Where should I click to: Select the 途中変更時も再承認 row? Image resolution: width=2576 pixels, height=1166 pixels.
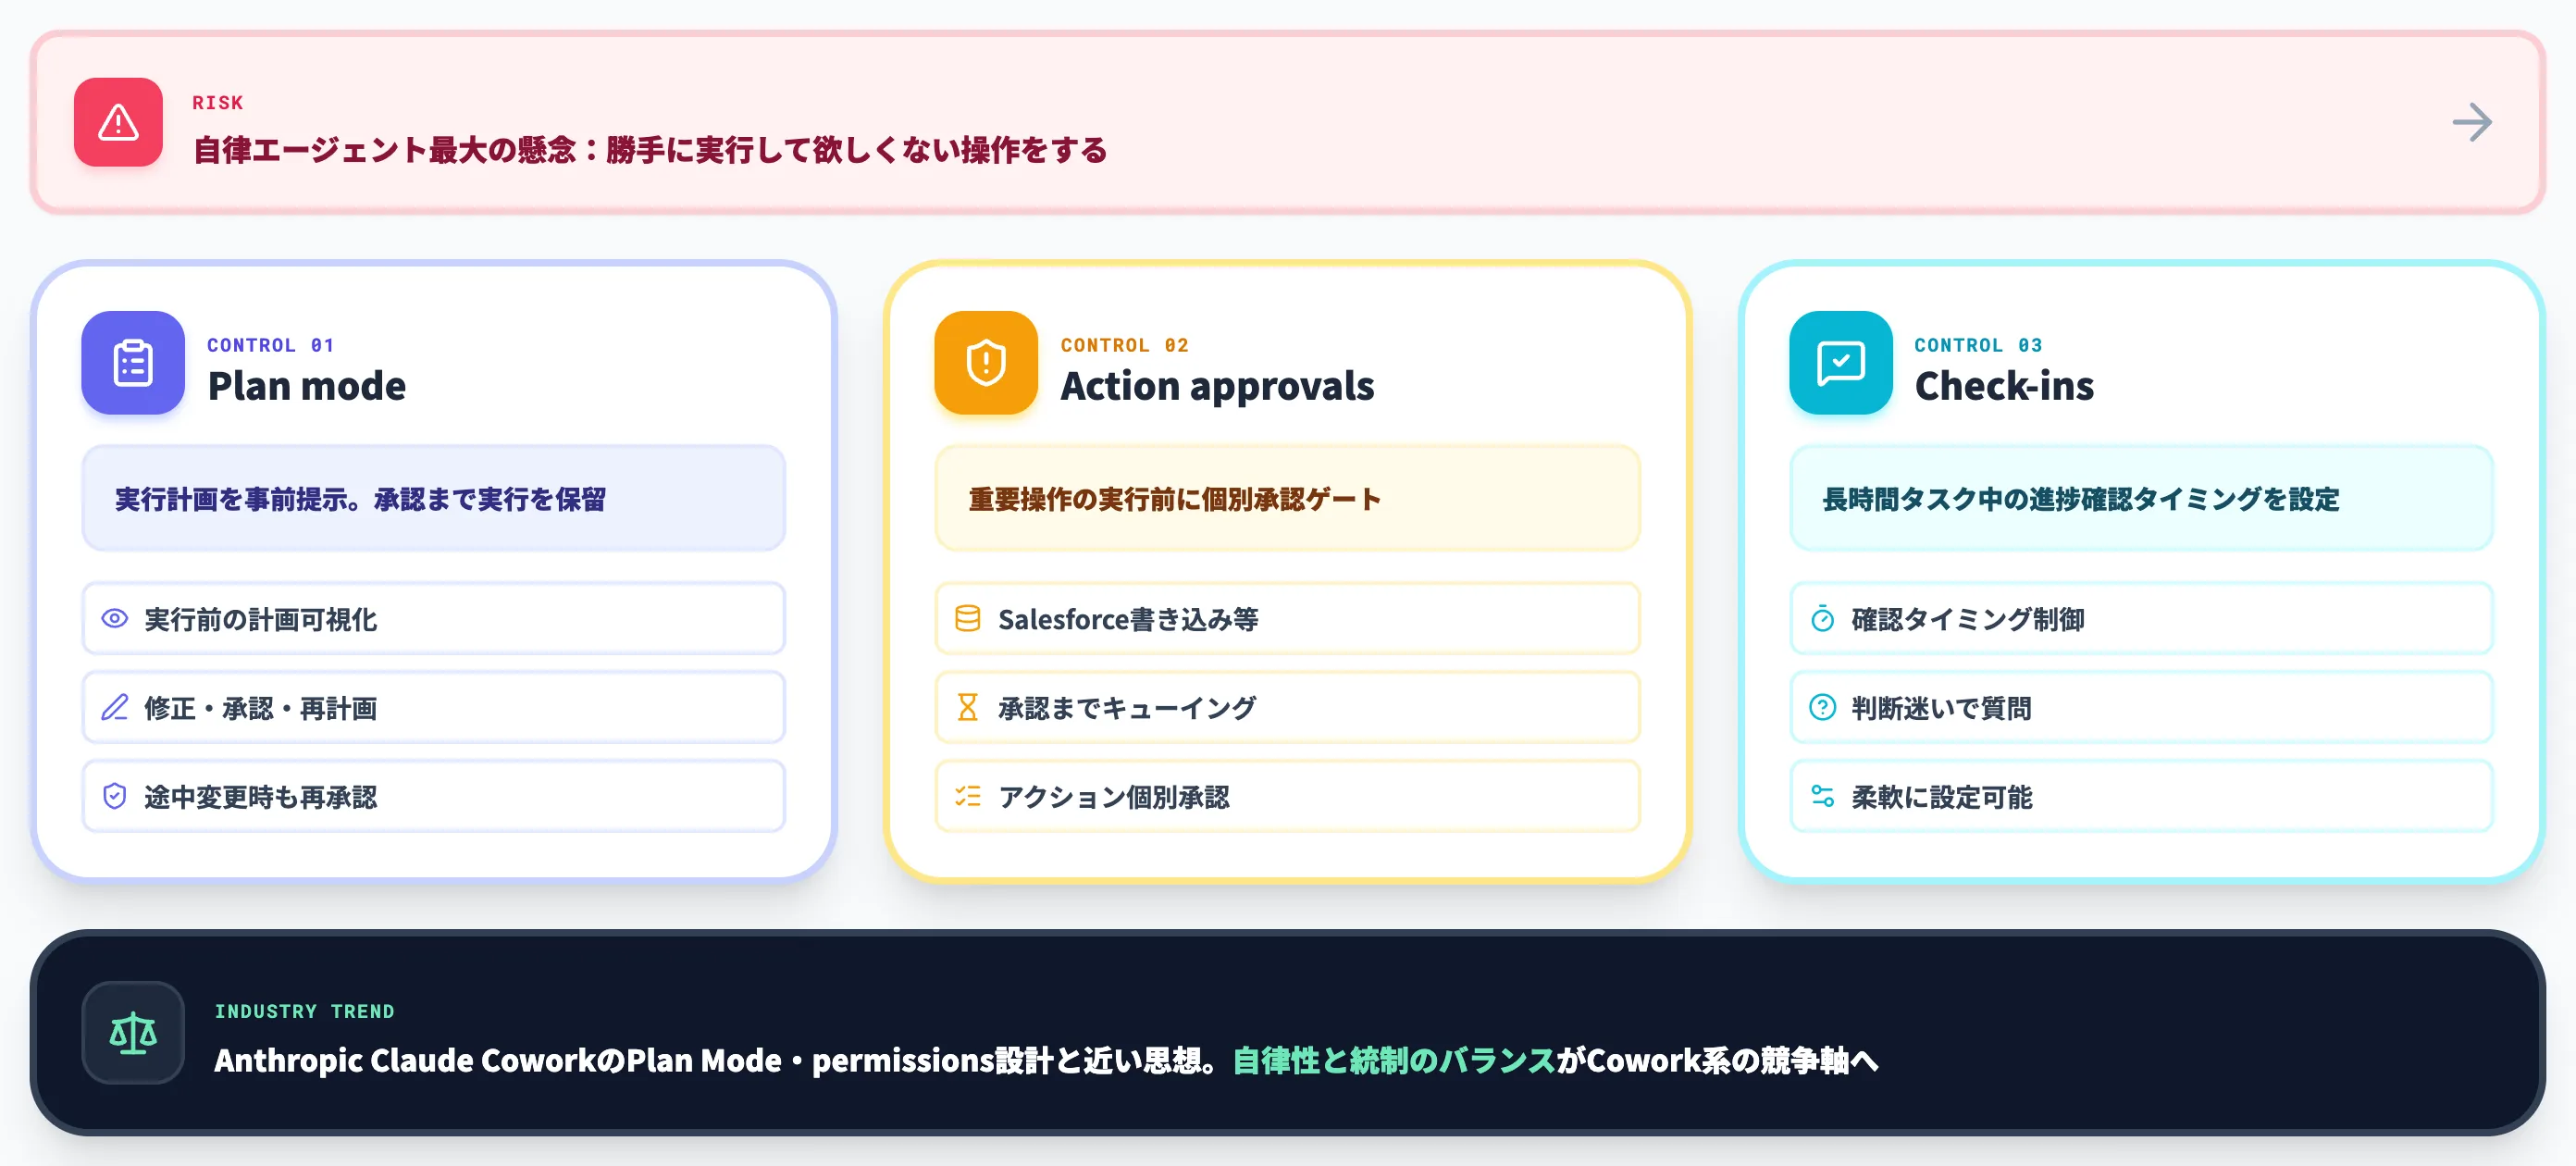(433, 797)
